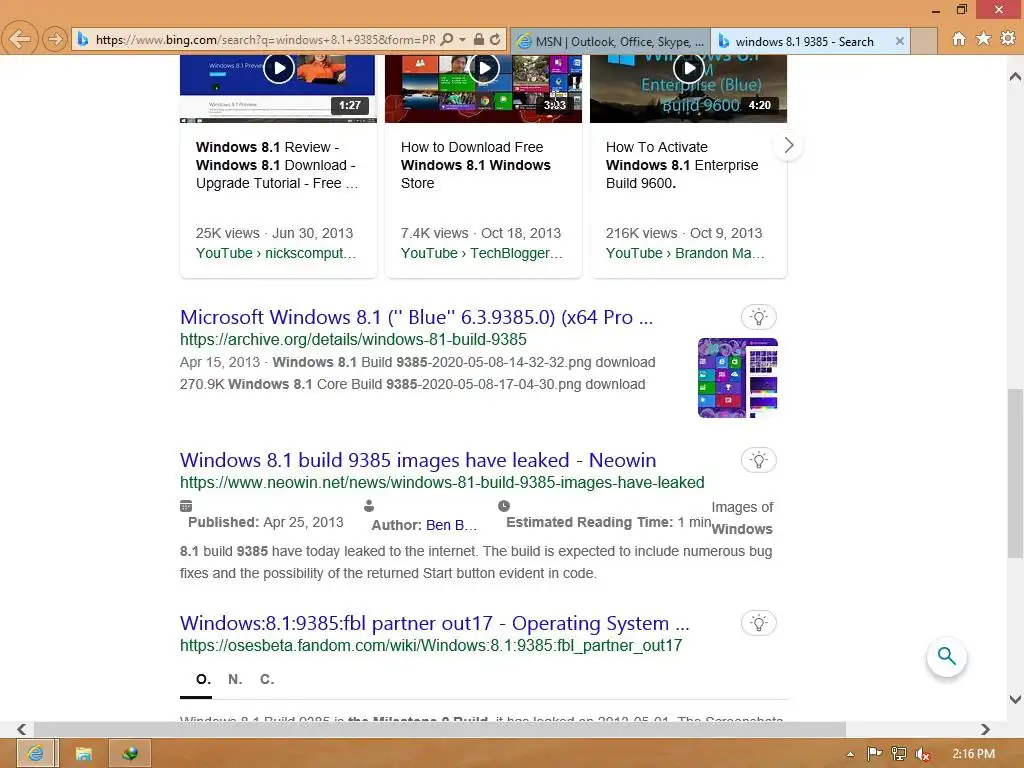Image resolution: width=1024 pixels, height=768 pixels.
Task: Click the calendar icon above Published date
Action: pos(186,506)
